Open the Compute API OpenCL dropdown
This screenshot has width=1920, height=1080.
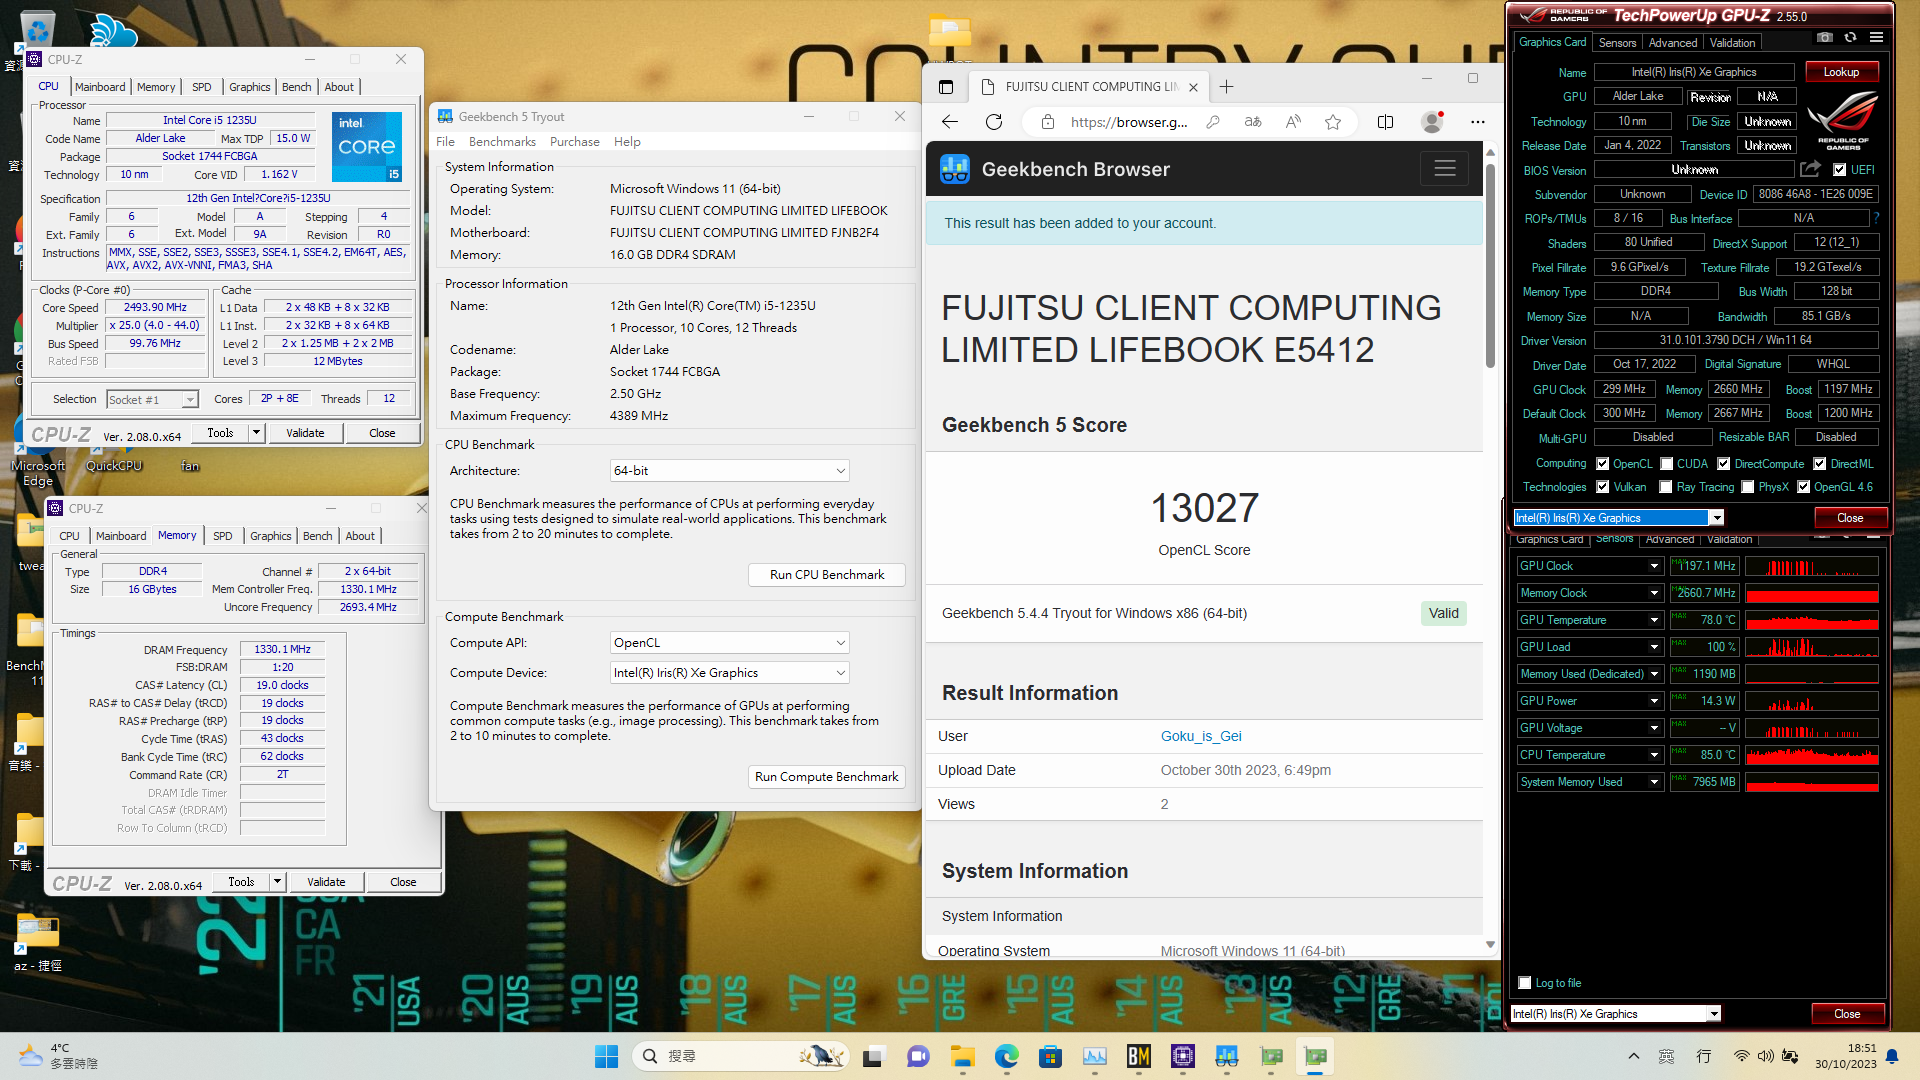[x=730, y=643]
